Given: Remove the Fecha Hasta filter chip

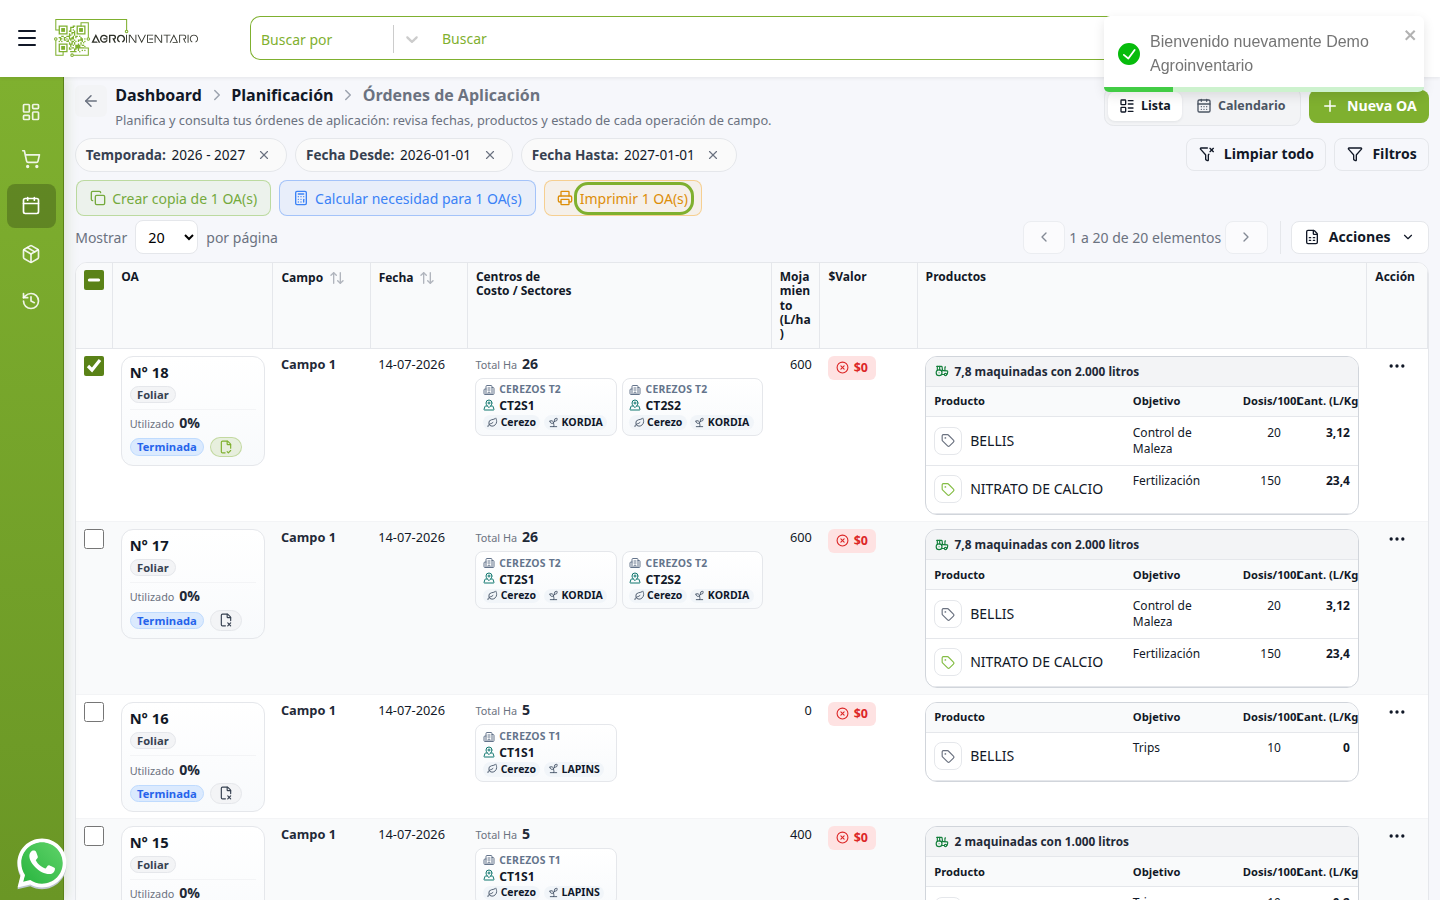Looking at the screenshot, I should [x=713, y=155].
